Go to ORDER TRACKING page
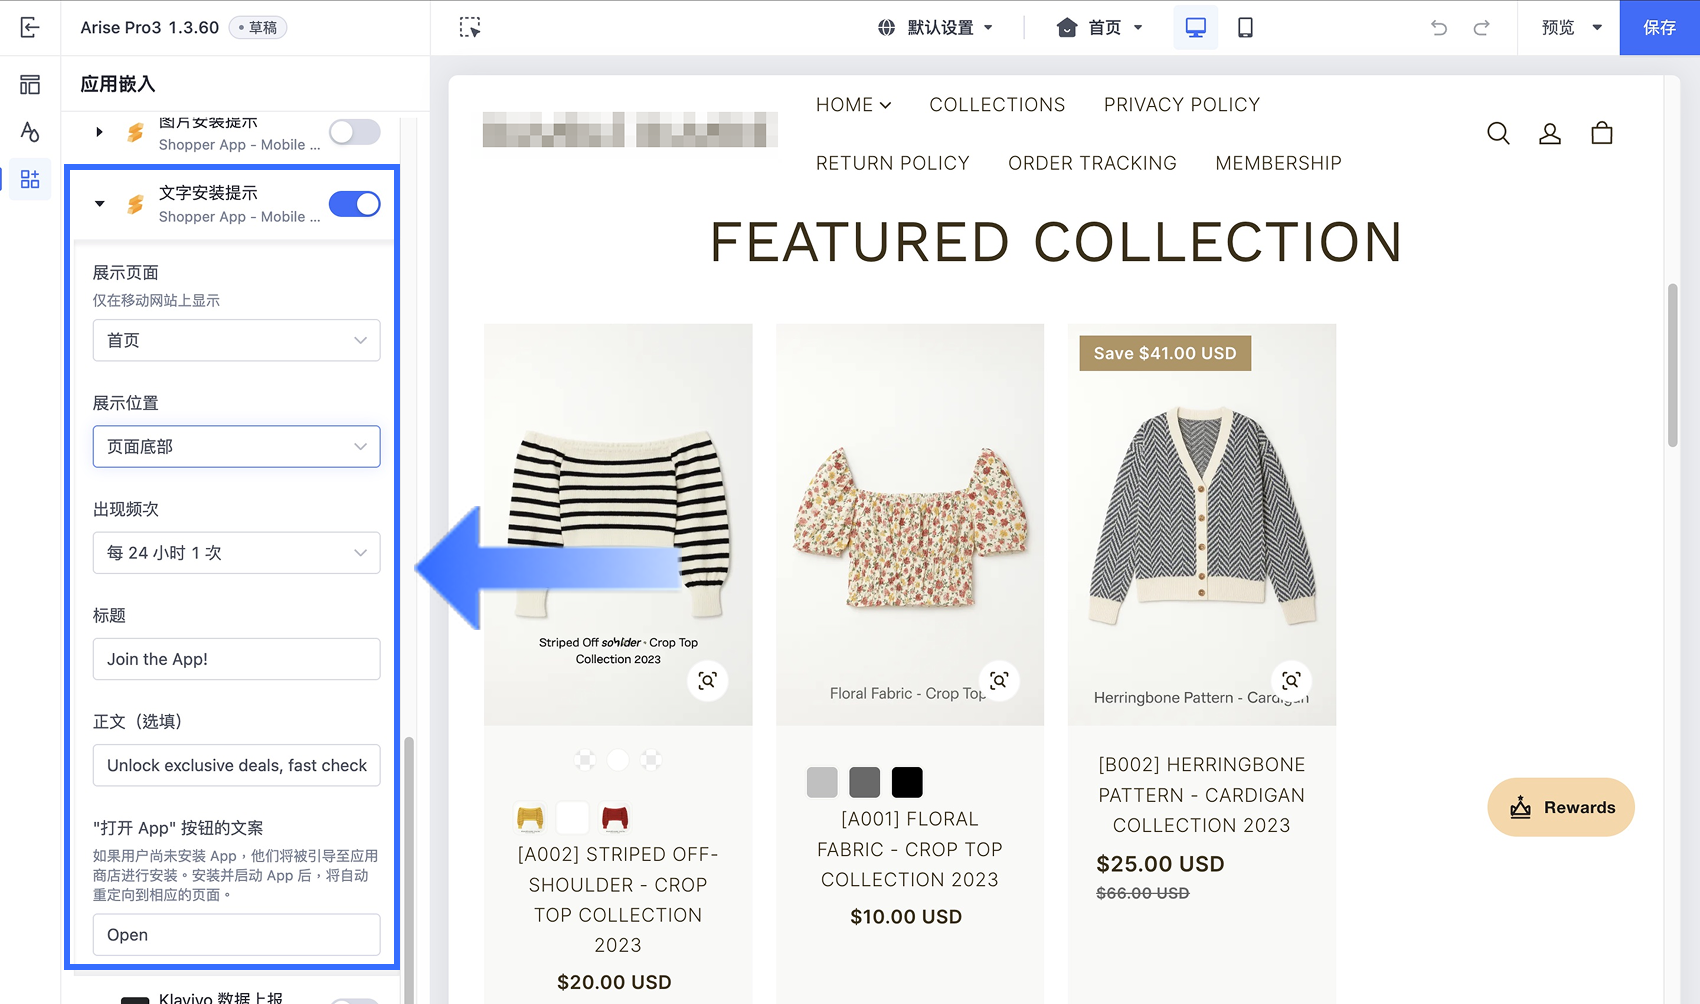The height and width of the screenshot is (1004, 1700). pos(1092,163)
